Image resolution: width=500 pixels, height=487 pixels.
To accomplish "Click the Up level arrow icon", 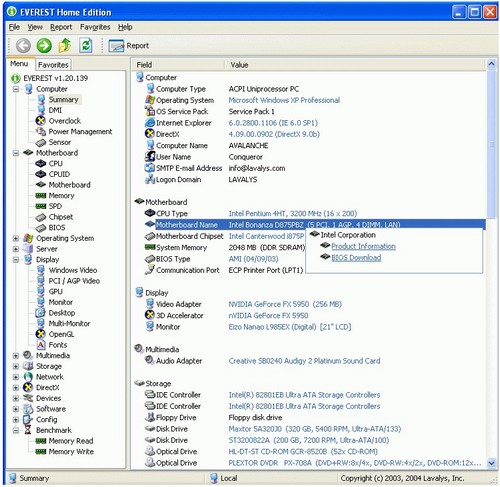I will pos(65,45).
